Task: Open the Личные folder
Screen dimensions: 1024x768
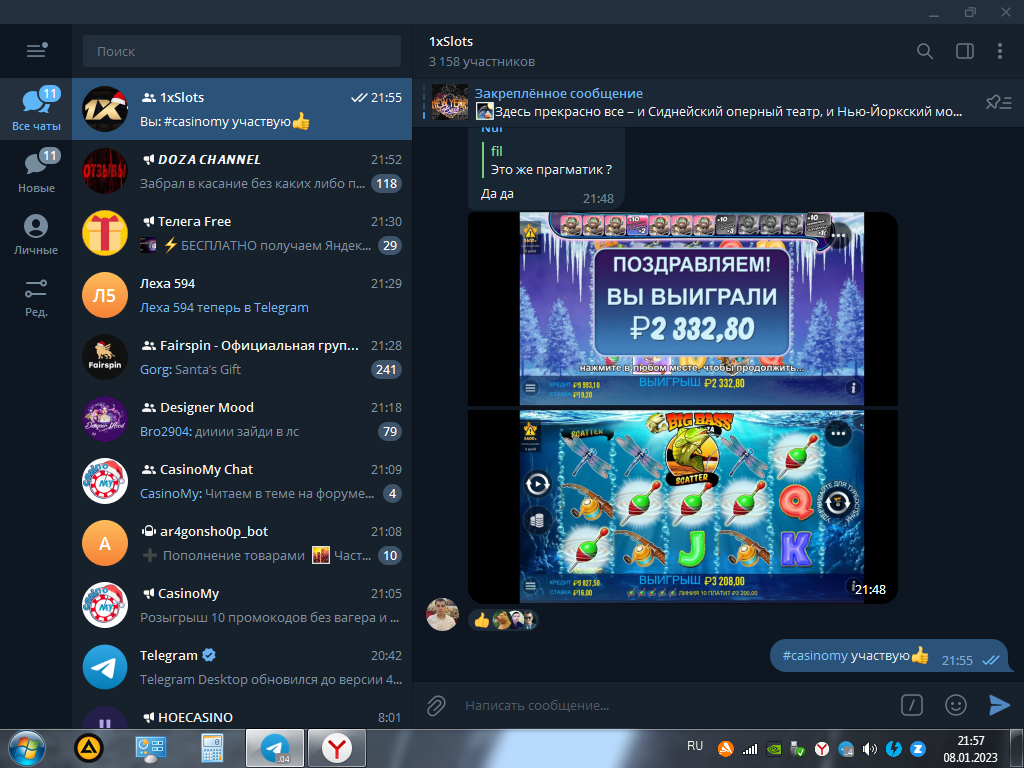Action: click(36, 234)
